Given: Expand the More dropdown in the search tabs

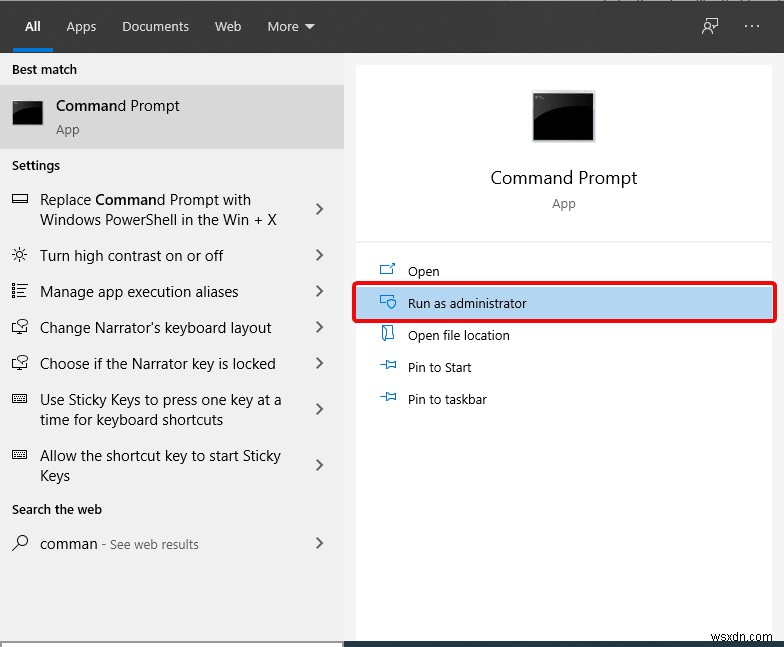Looking at the screenshot, I should (290, 27).
